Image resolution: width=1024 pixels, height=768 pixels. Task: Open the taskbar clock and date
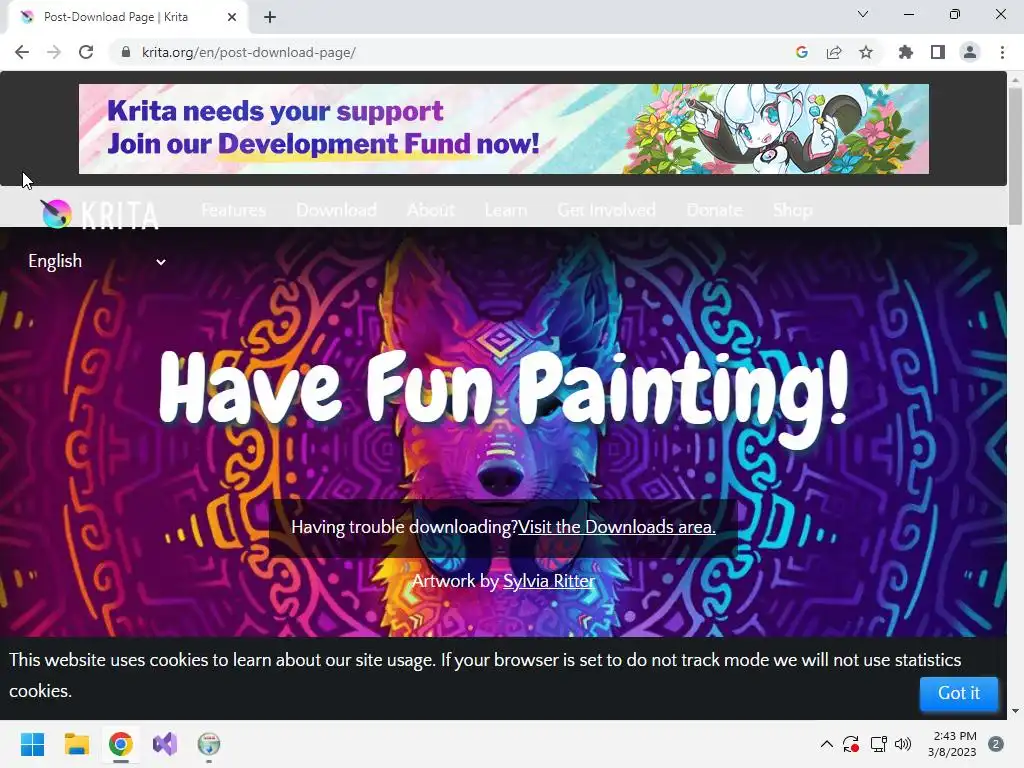953,744
